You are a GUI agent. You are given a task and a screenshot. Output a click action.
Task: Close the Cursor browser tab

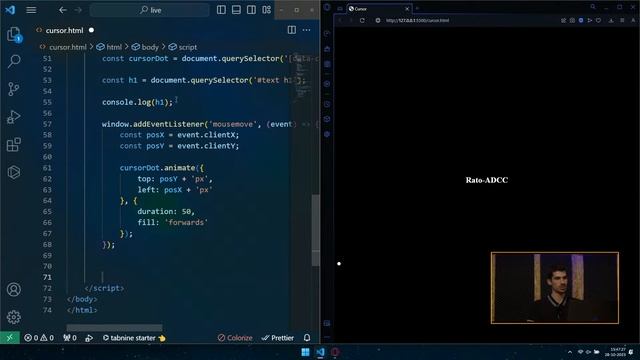(407, 9)
